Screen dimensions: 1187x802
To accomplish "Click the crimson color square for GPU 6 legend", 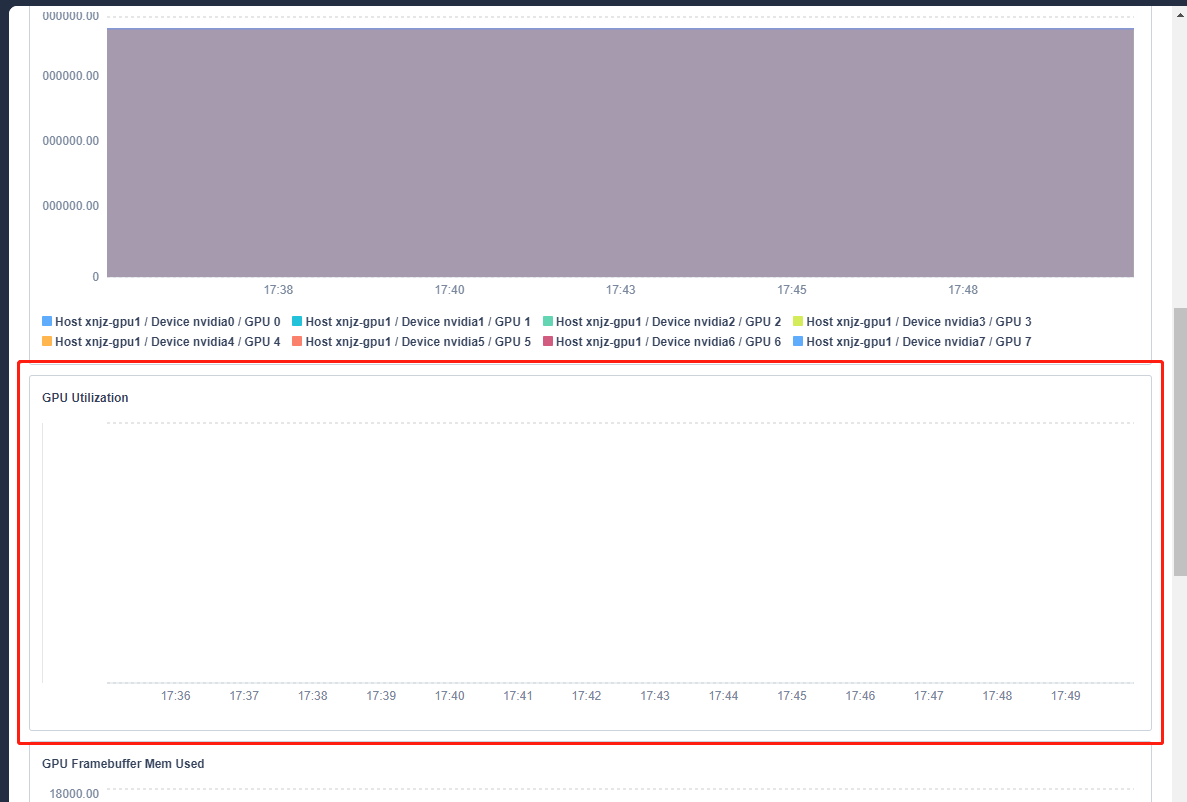I will 548,341.
